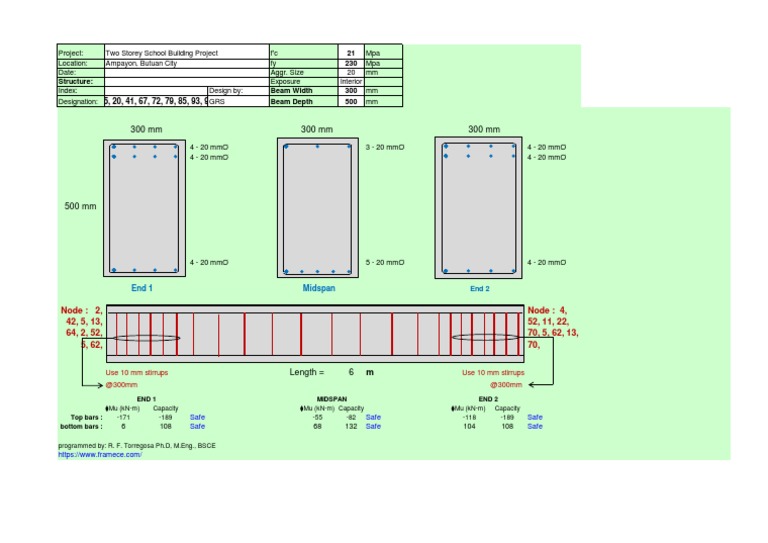768x543 pixels.
Task: Select END 1 top bar moment -171
Action: (123, 418)
